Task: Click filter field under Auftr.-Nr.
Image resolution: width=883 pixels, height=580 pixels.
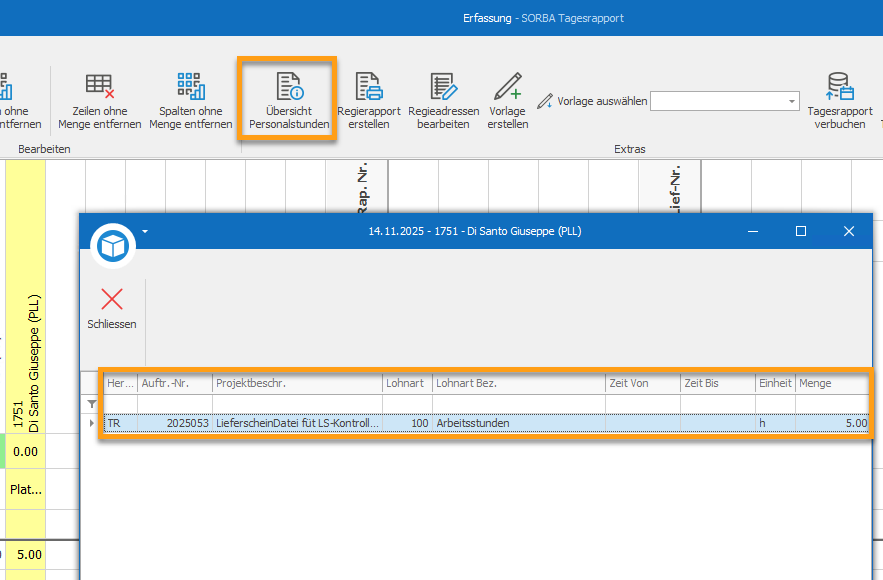Action: point(175,404)
